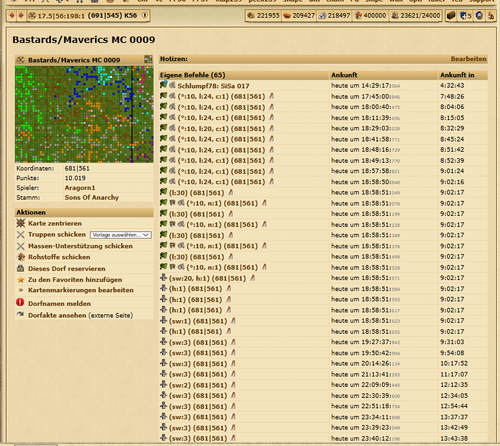Open the (sw:1) support command
500x446 pixels.
click(x=198, y=321)
